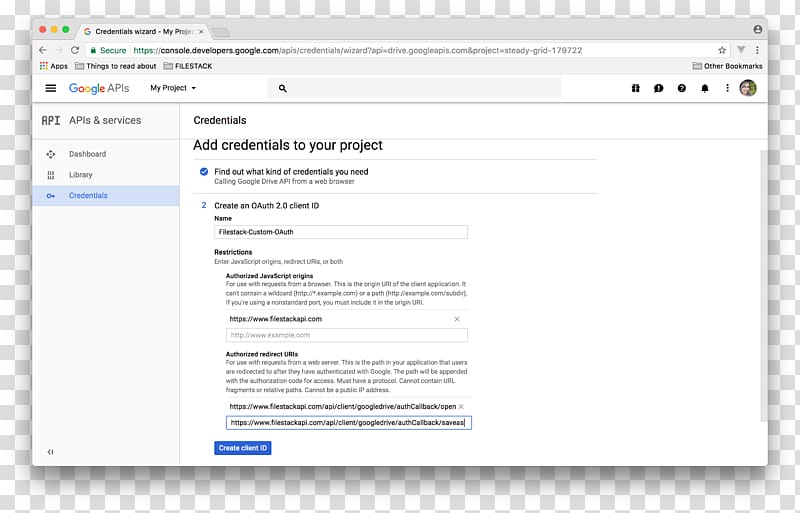Expand the My Project selector
This screenshot has height=513, width=800.
[173, 88]
